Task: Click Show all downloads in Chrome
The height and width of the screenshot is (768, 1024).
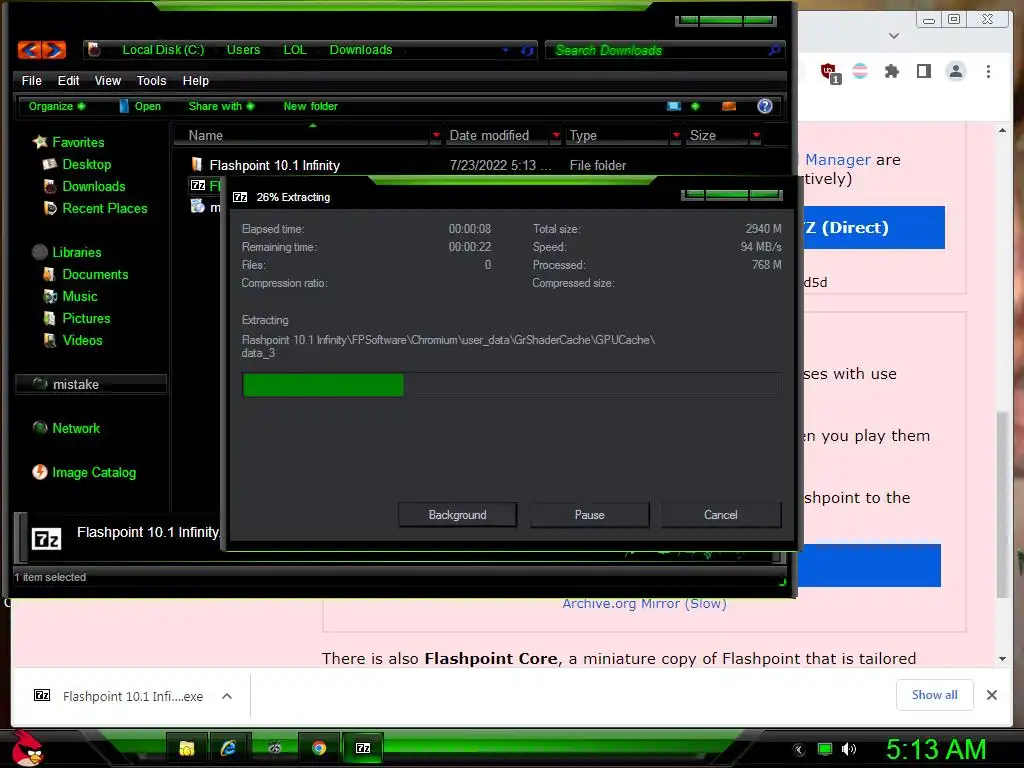Action: click(935, 695)
